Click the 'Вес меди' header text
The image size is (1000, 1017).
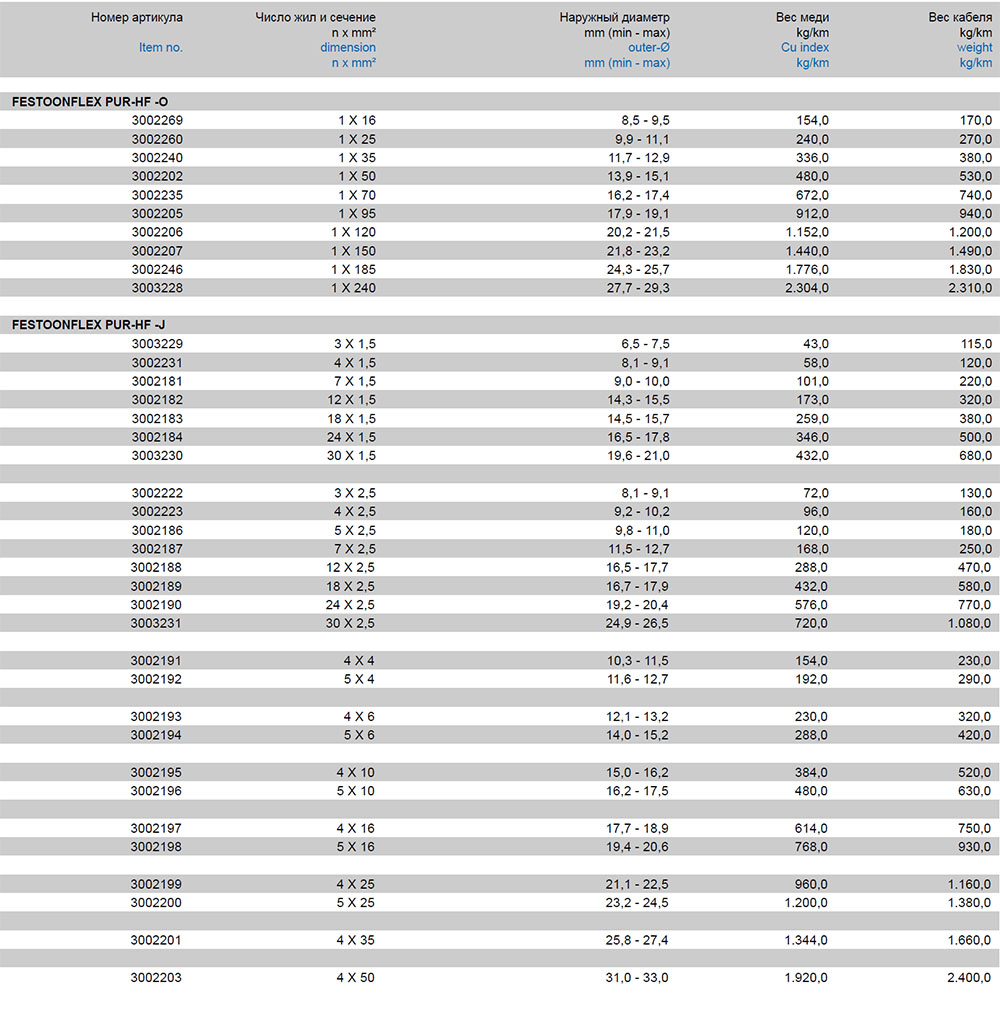tap(802, 18)
